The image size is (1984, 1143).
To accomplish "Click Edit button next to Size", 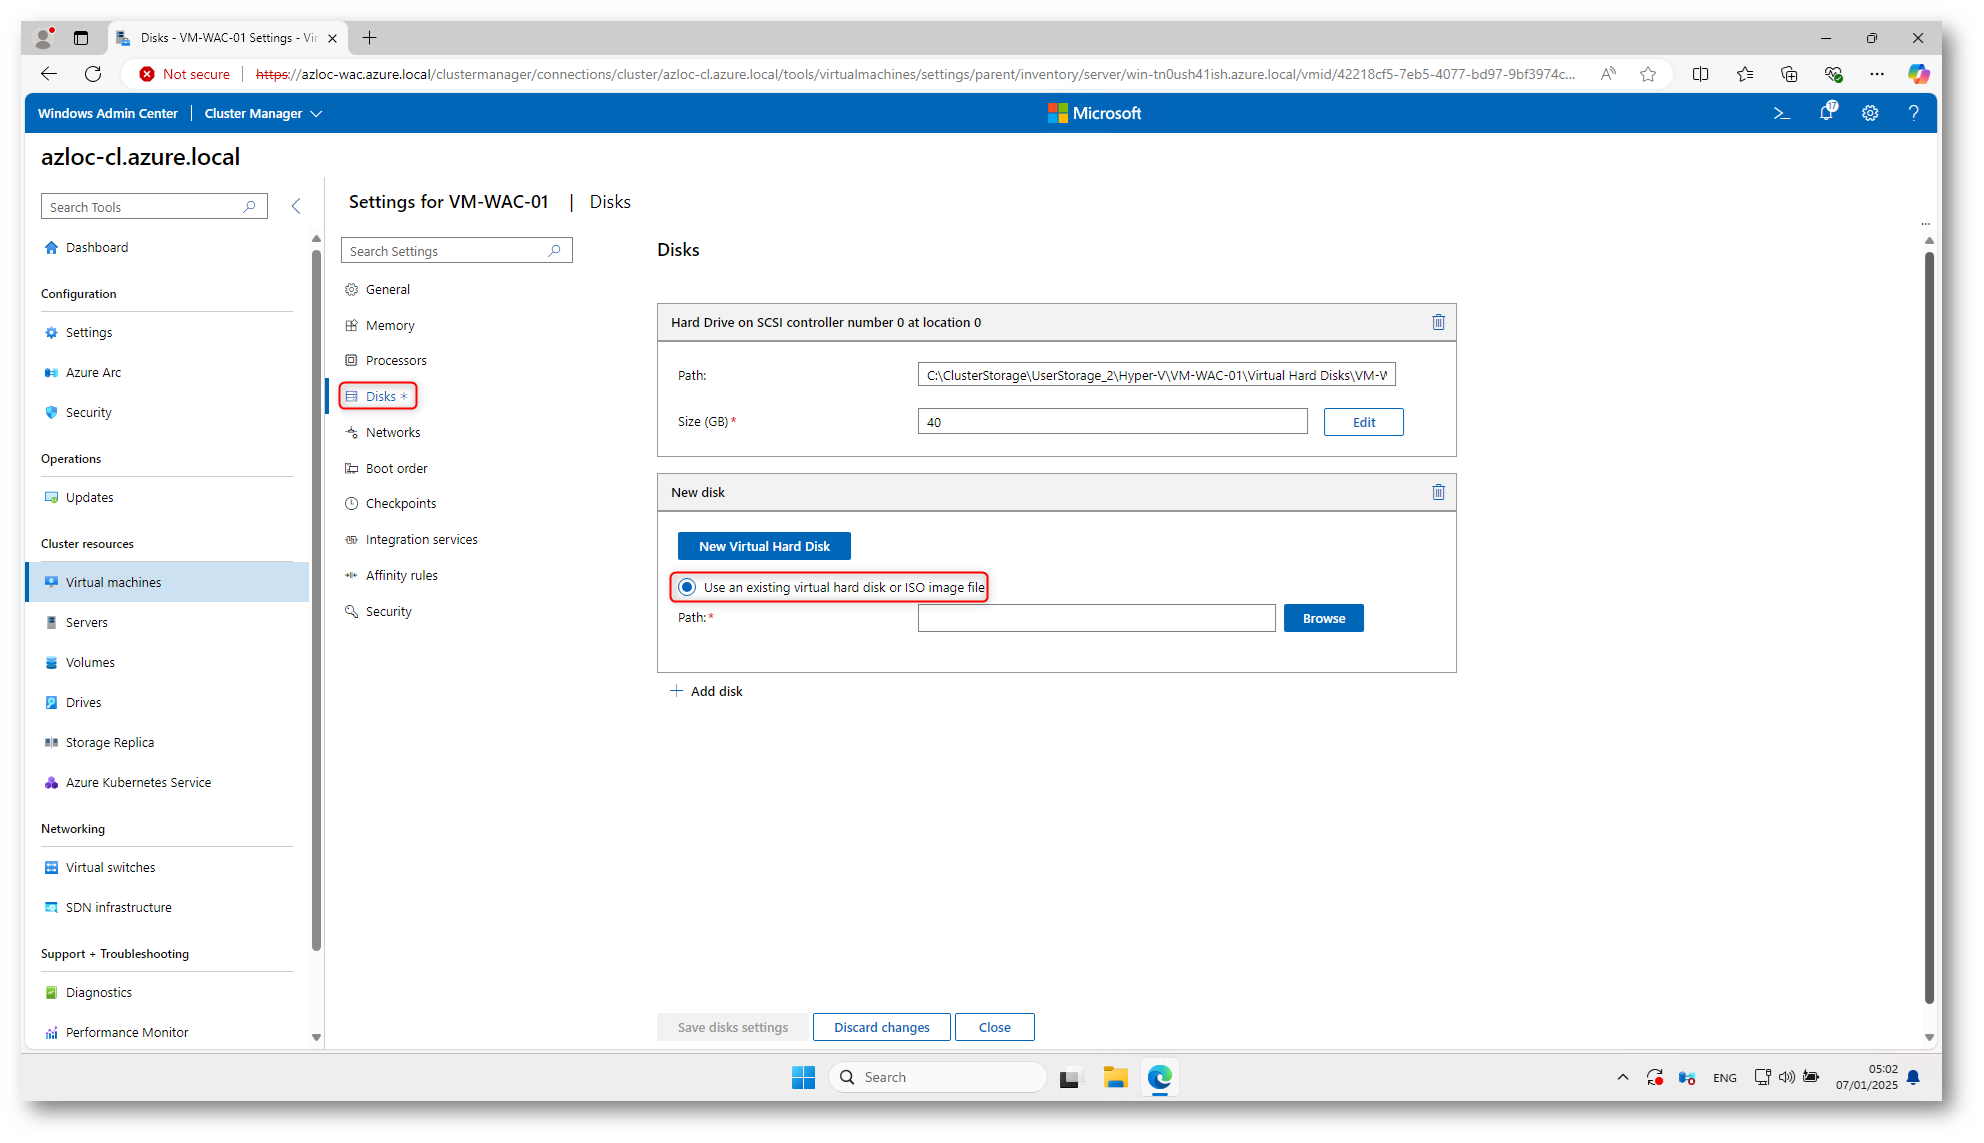I will [1364, 422].
